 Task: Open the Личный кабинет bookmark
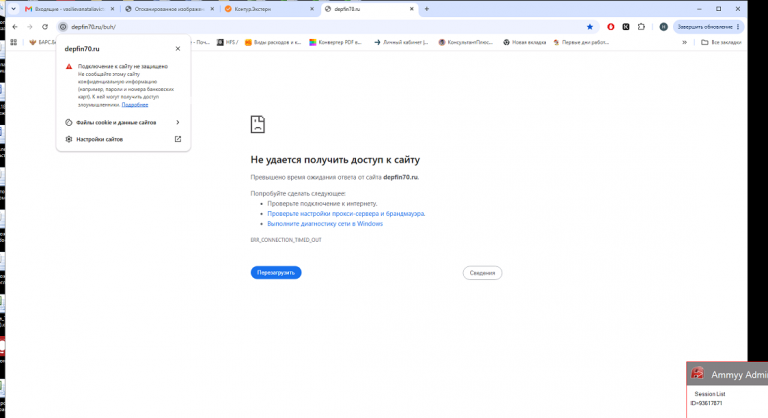[401, 42]
